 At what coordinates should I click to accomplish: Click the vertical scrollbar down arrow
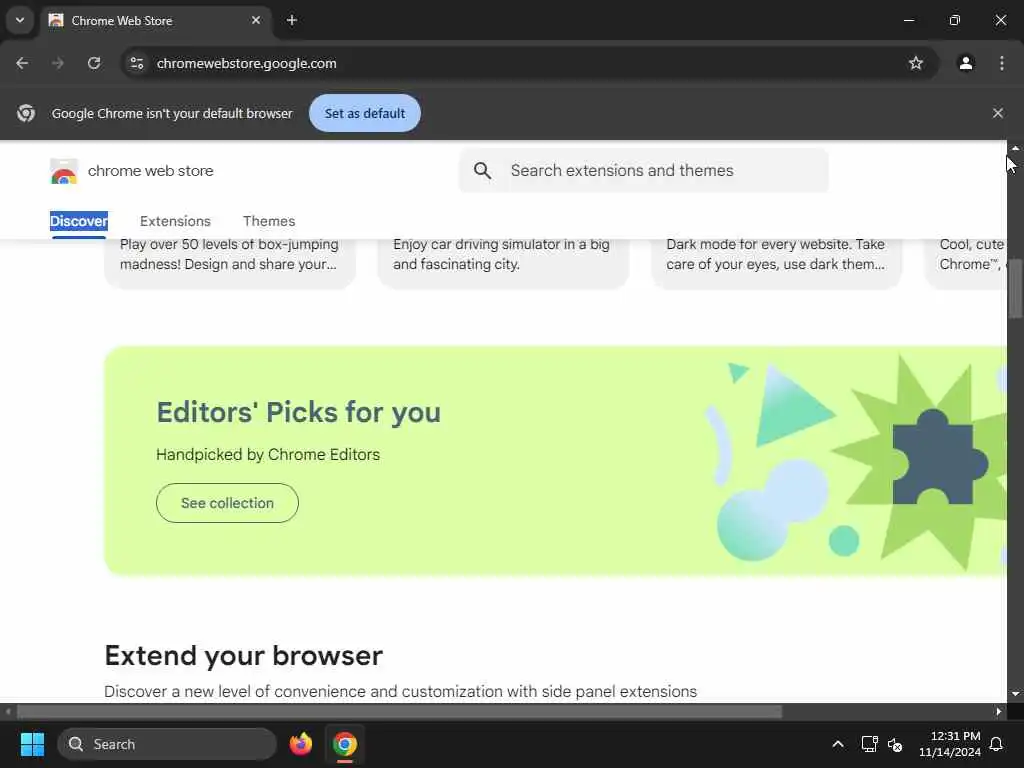click(x=1016, y=694)
